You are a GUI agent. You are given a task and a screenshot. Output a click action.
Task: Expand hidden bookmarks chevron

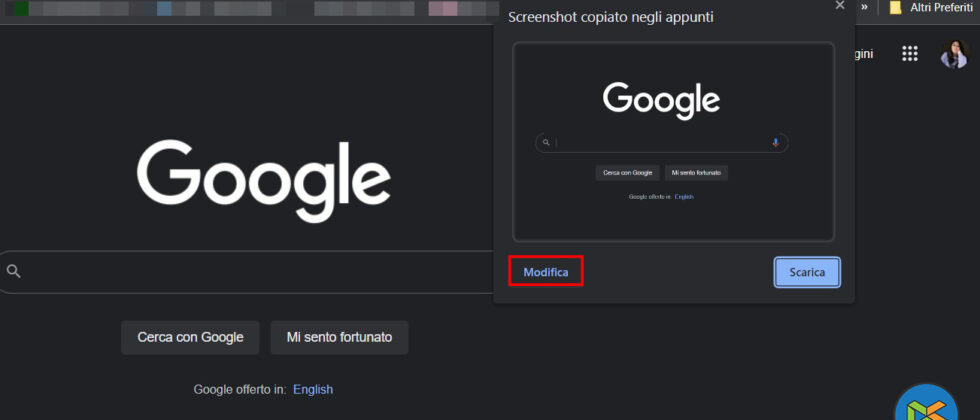(x=864, y=6)
